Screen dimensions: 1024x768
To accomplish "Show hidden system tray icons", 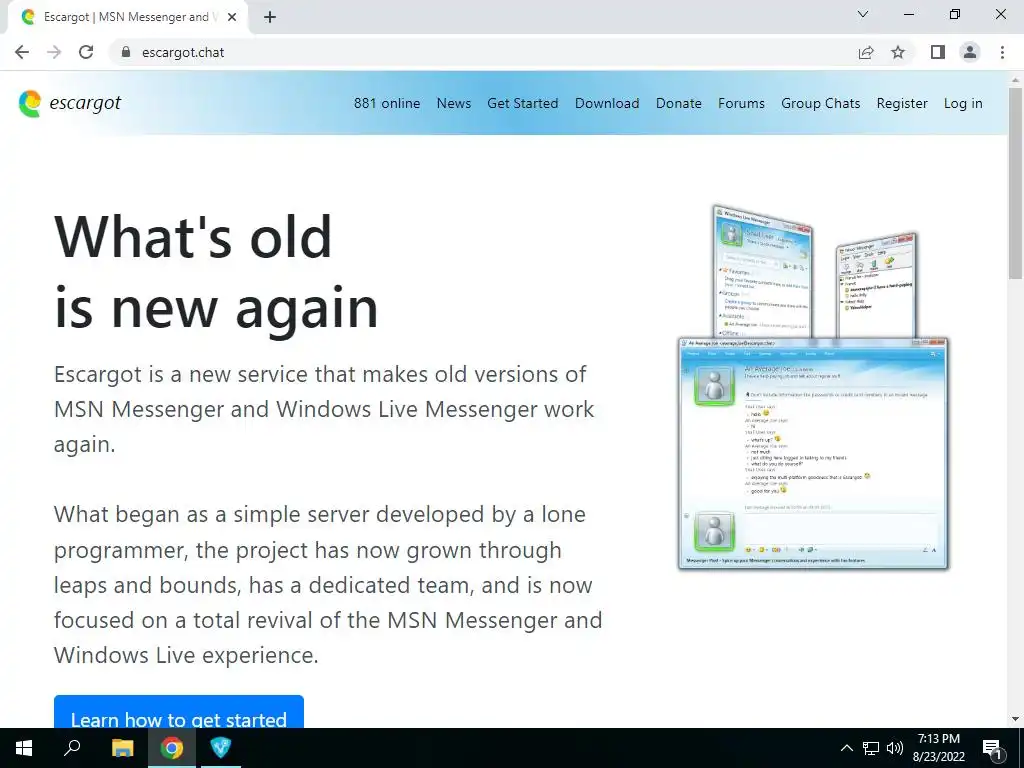I will point(846,748).
